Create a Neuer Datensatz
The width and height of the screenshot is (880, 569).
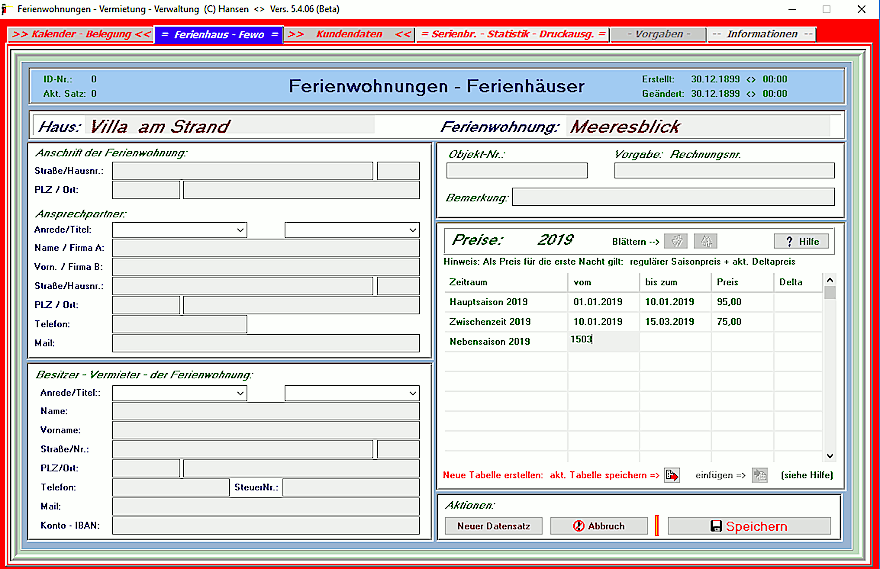point(494,526)
